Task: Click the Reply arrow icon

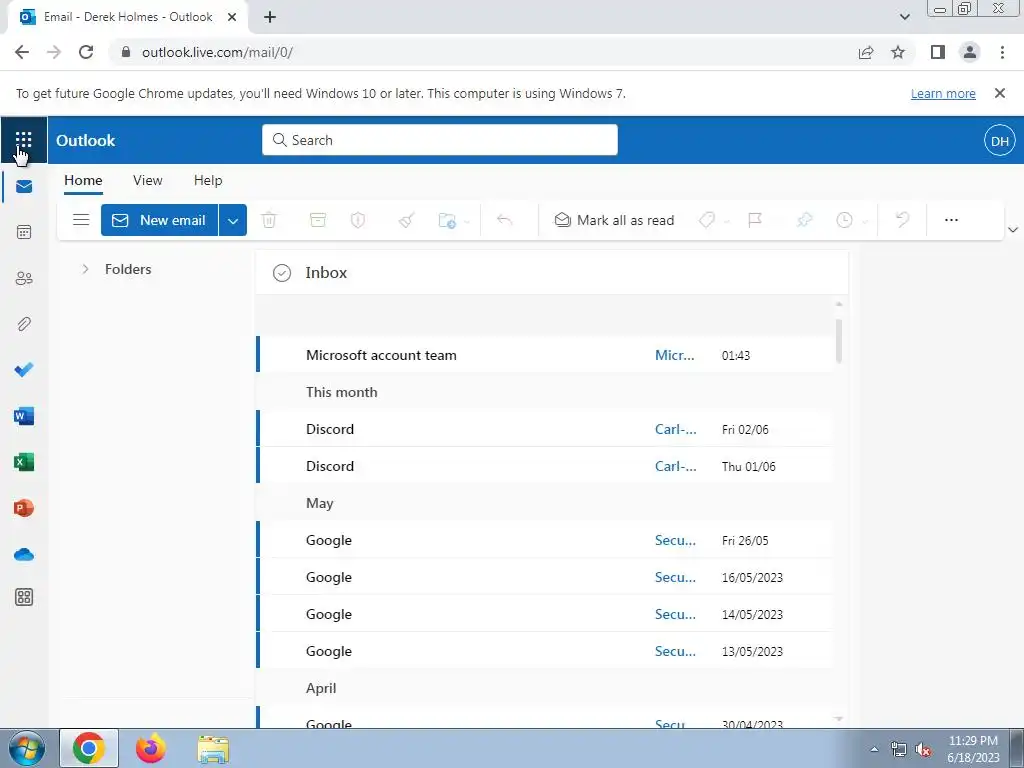Action: [504, 220]
